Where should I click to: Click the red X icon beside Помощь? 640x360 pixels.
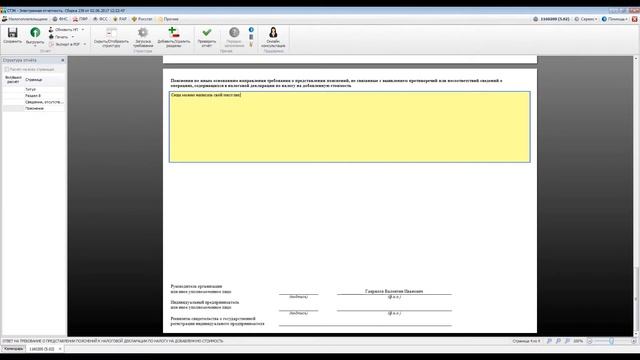[x=635, y=19]
